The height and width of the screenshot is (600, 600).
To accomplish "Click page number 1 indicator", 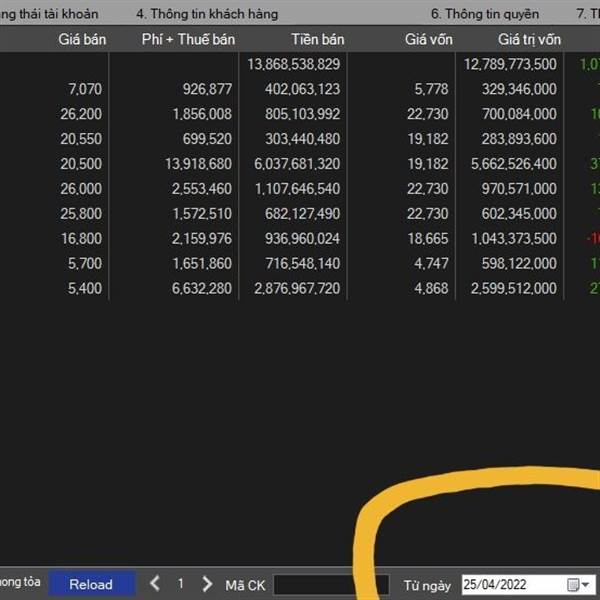I will pos(181,584).
